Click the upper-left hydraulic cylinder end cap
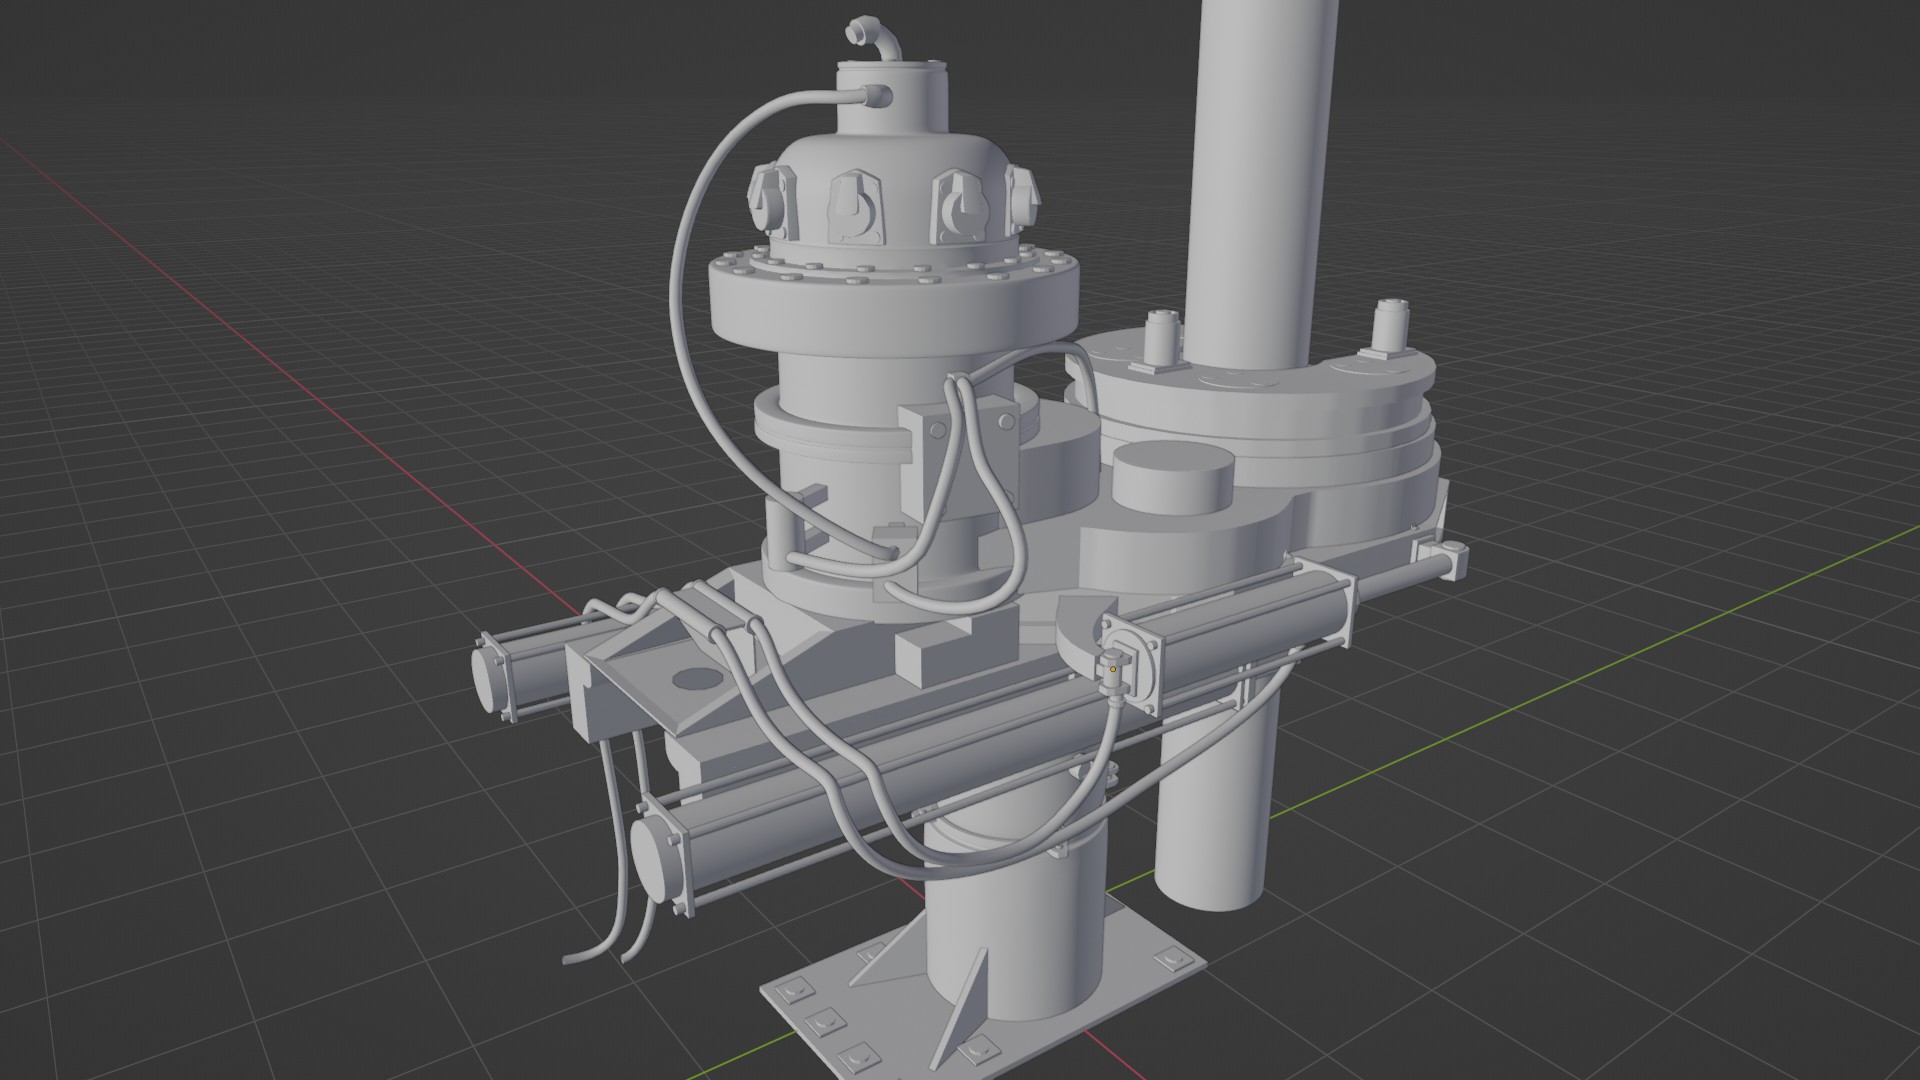 tap(489, 678)
